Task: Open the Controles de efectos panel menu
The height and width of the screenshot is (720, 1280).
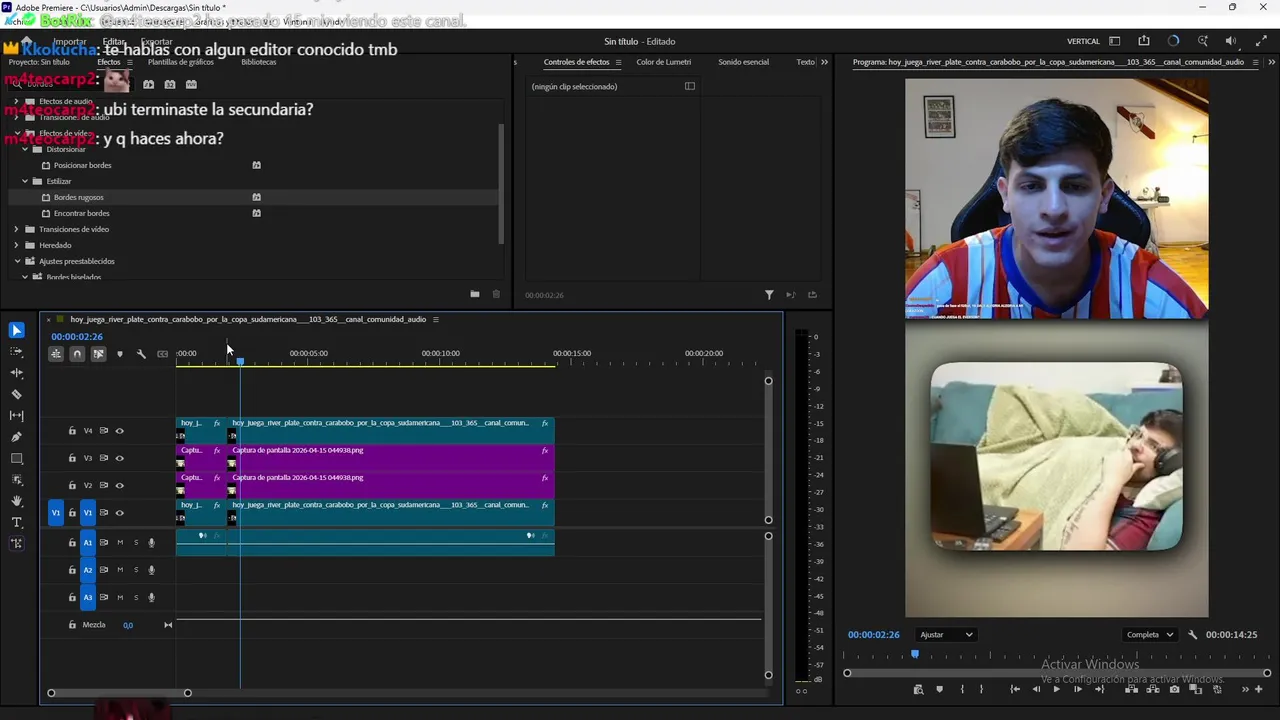Action: (618, 62)
